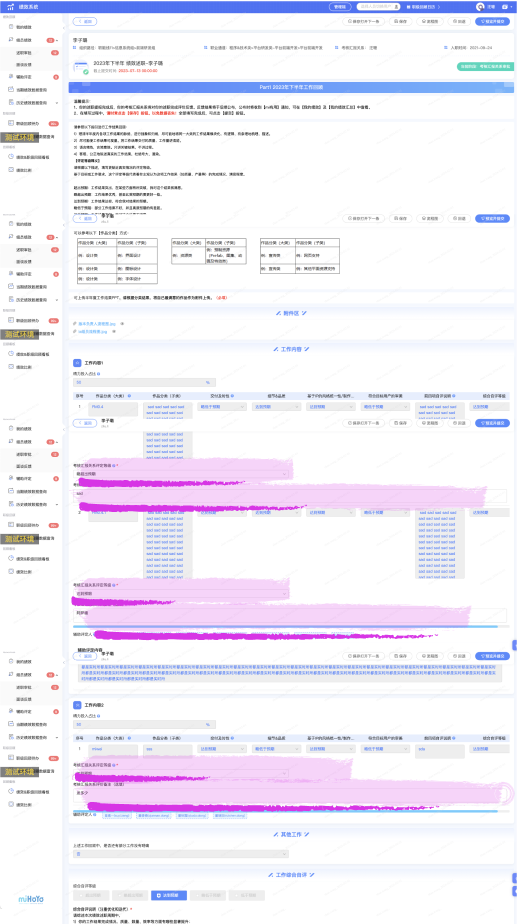Open 工作内容1 row 1 交付及时性 dropdown
This screenshot has height=924, width=518.
tap(222, 407)
